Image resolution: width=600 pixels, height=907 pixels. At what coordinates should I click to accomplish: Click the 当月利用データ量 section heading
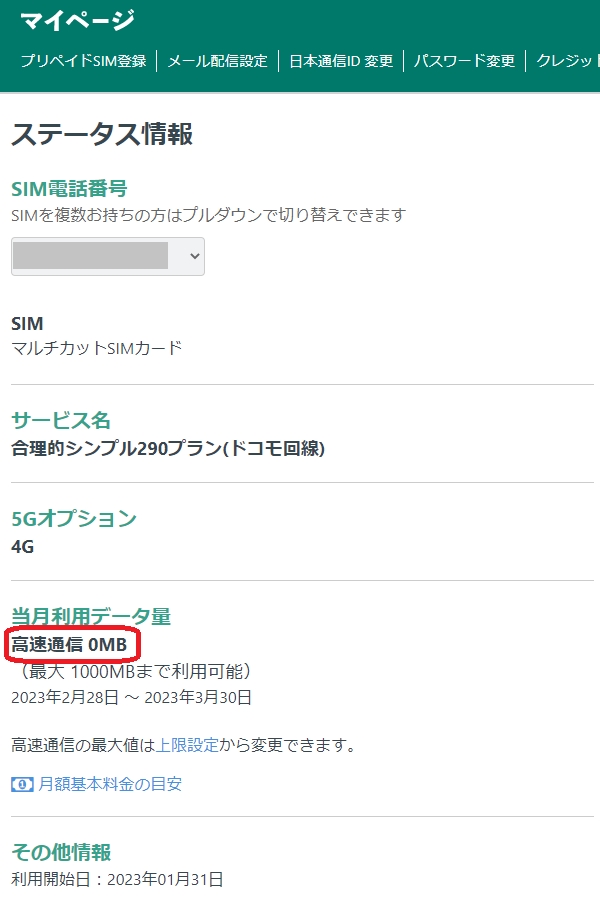pyautogui.click(x=84, y=616)
